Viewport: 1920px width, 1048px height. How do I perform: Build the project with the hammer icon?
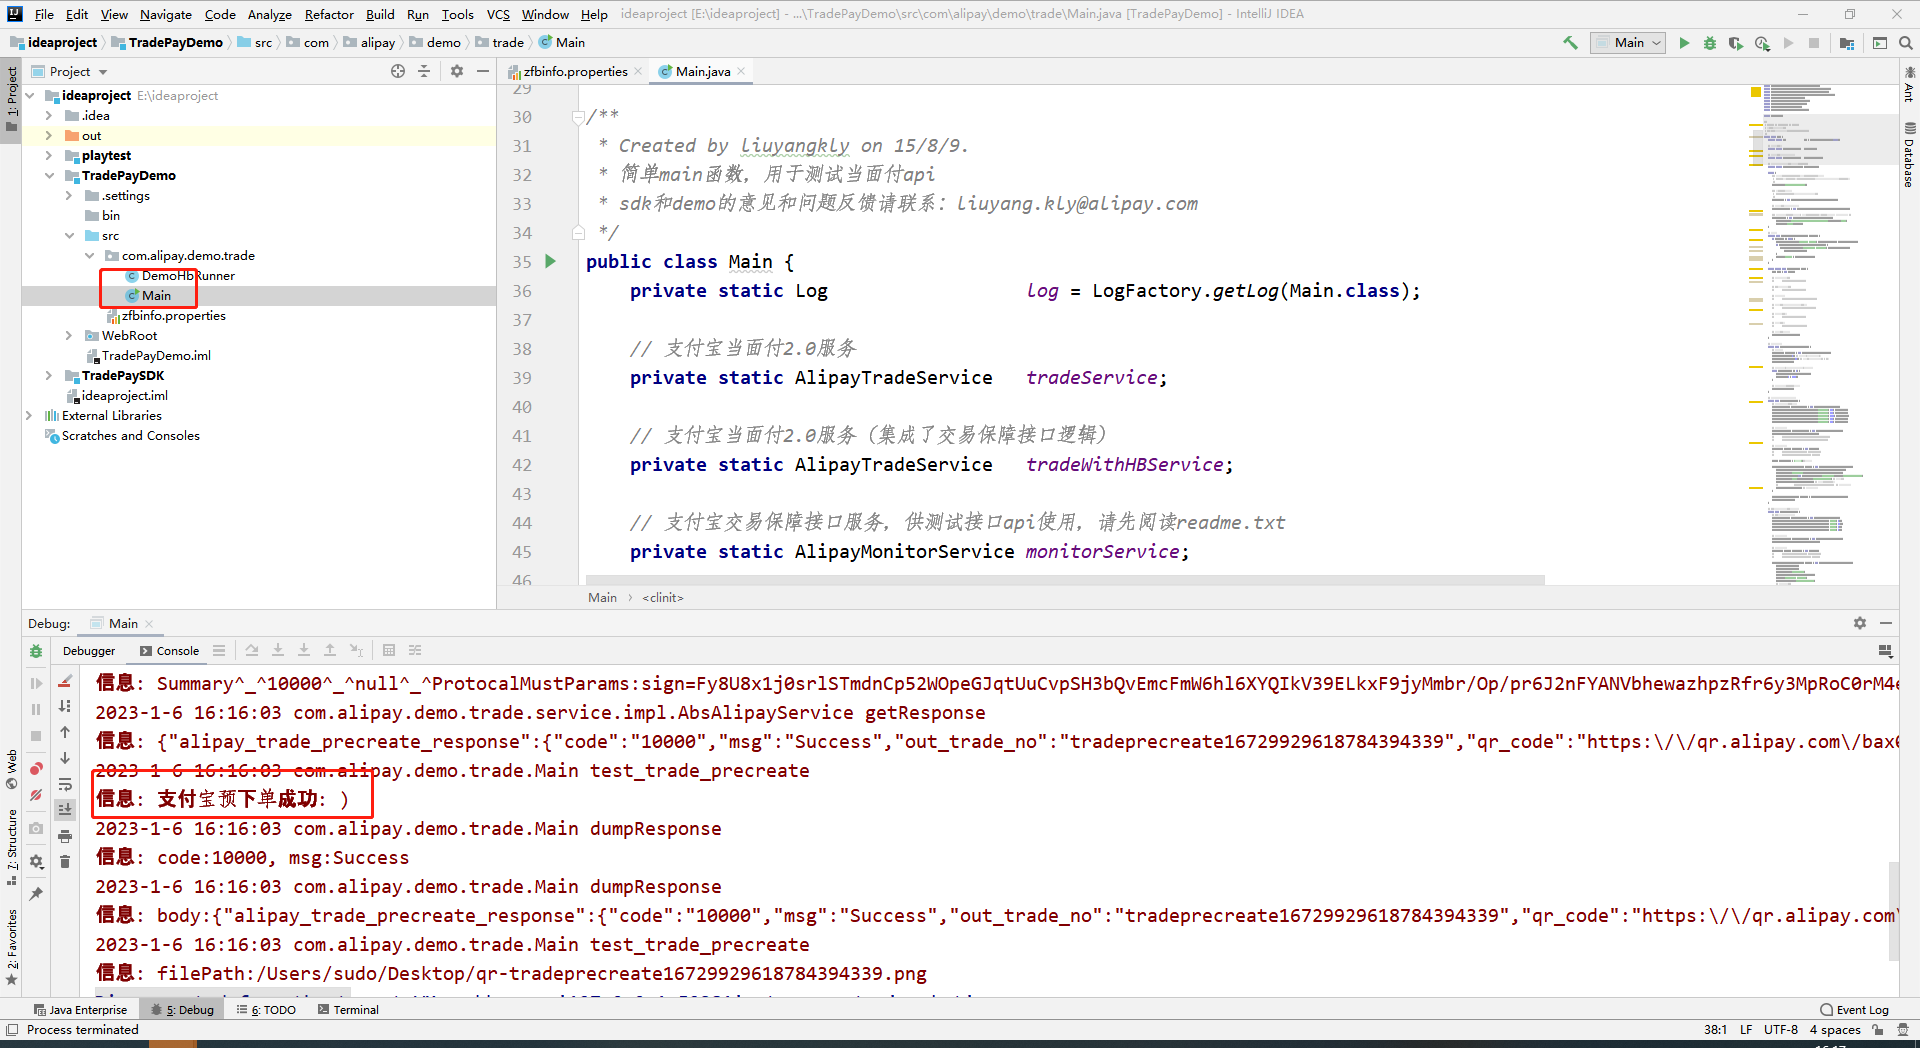(x=1570, y=43)
